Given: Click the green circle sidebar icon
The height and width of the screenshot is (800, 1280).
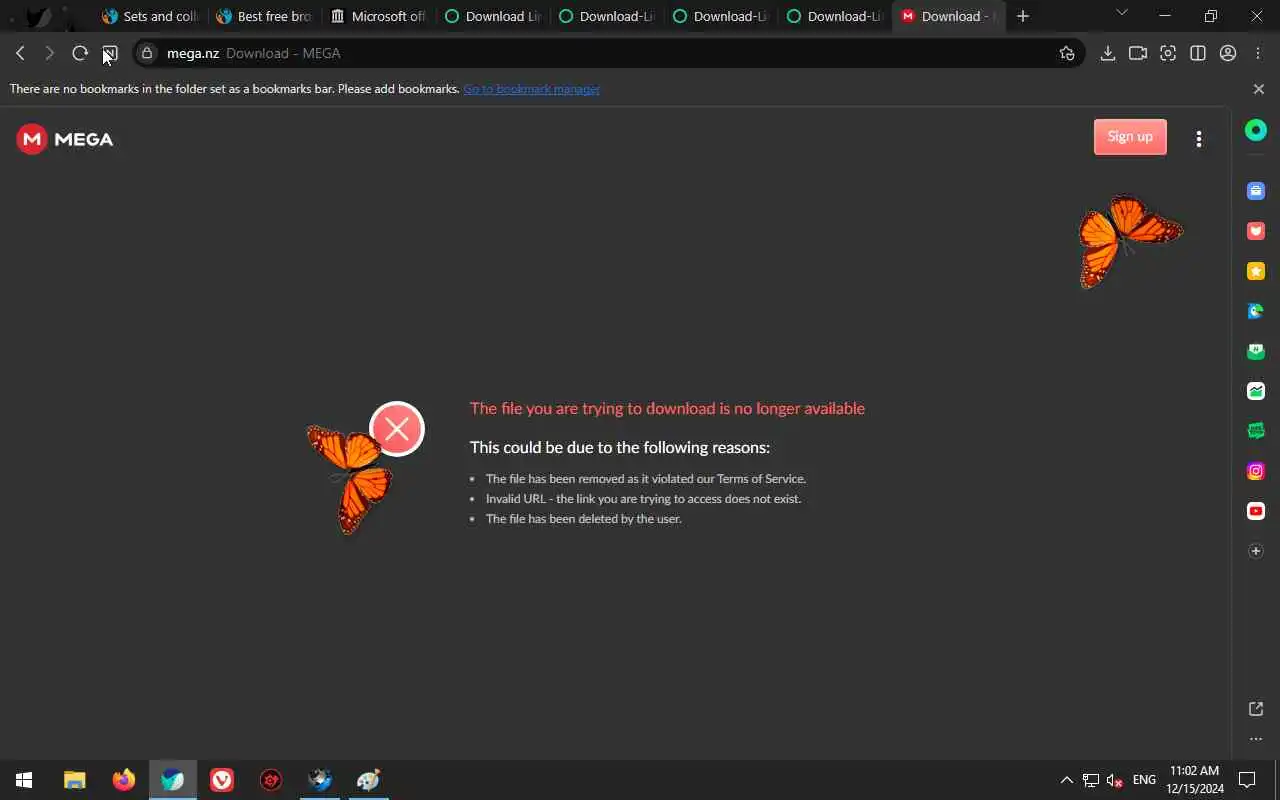Looking at the screenshot, I should pyautogui.click(x=1256, y=130).
